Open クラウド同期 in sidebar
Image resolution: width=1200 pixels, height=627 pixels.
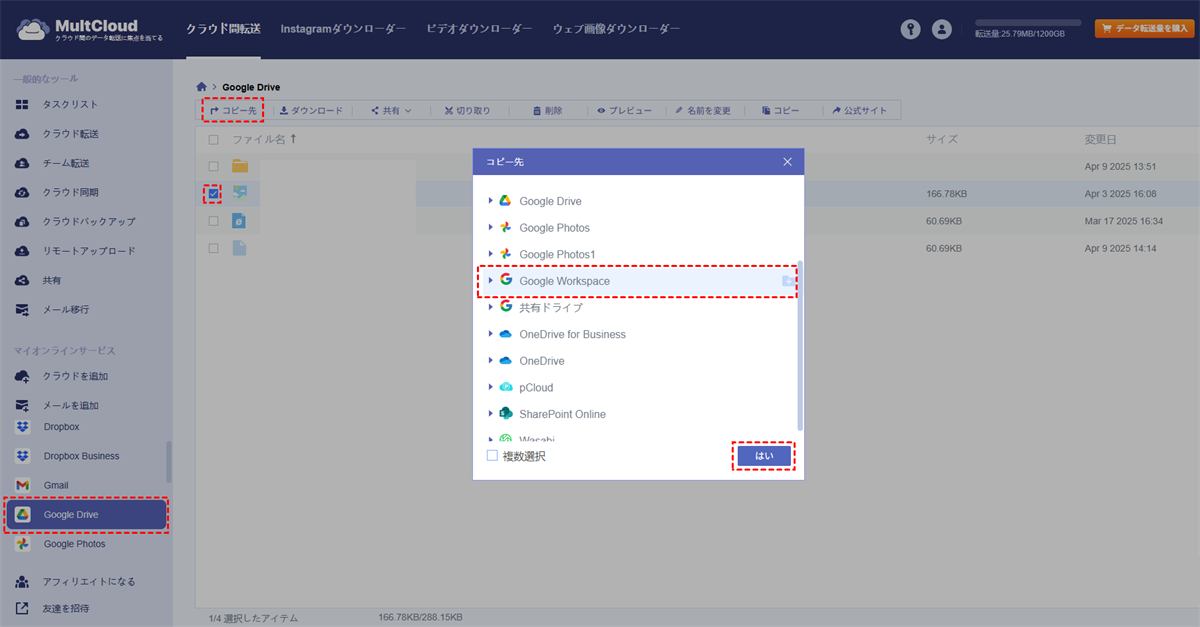(70, 192)
